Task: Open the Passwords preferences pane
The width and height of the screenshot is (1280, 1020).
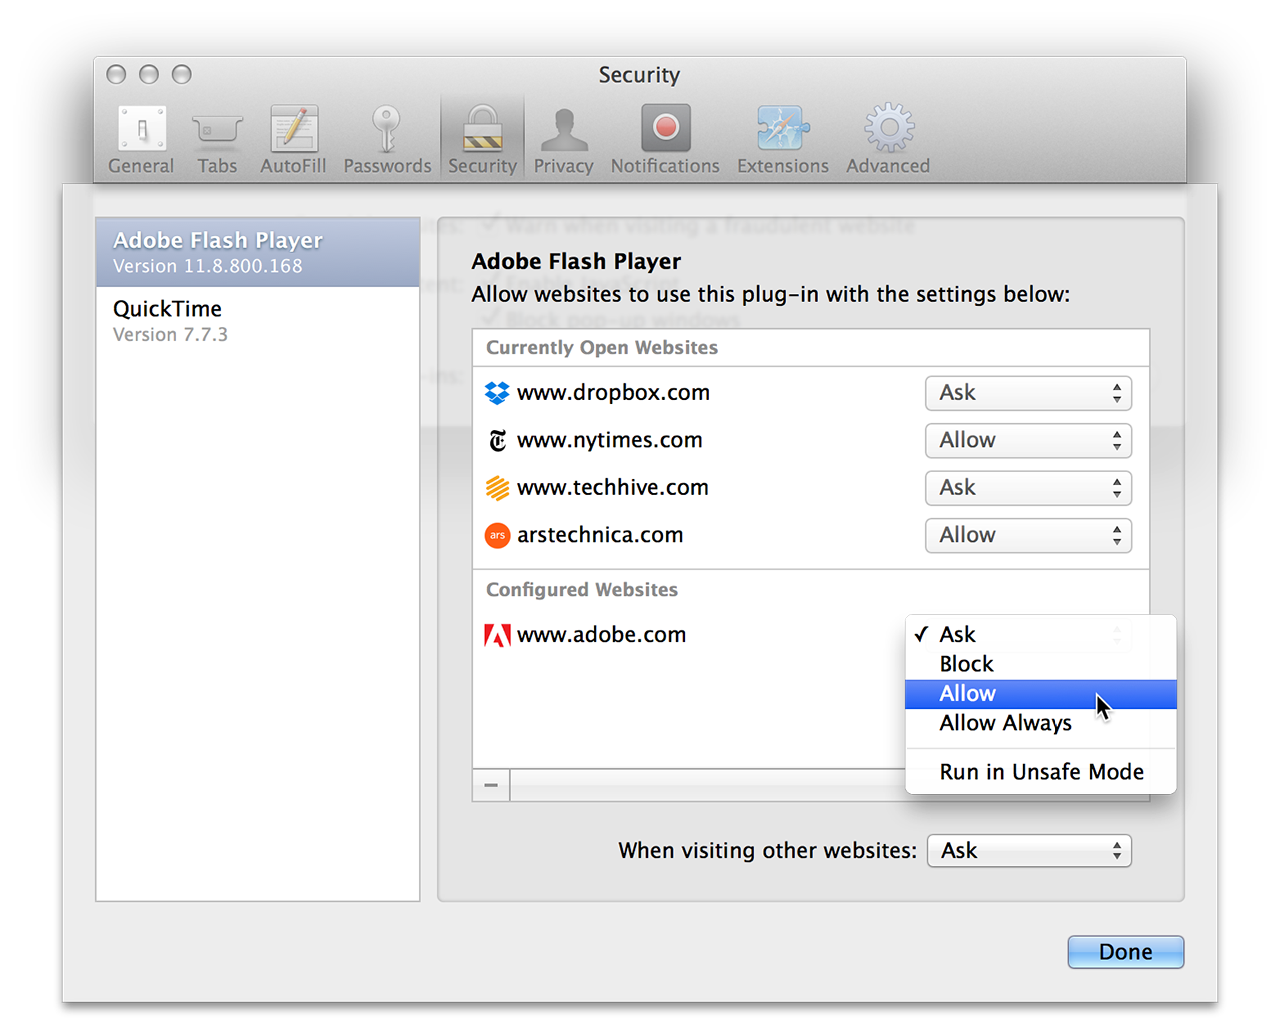Action: coord(387,140)
